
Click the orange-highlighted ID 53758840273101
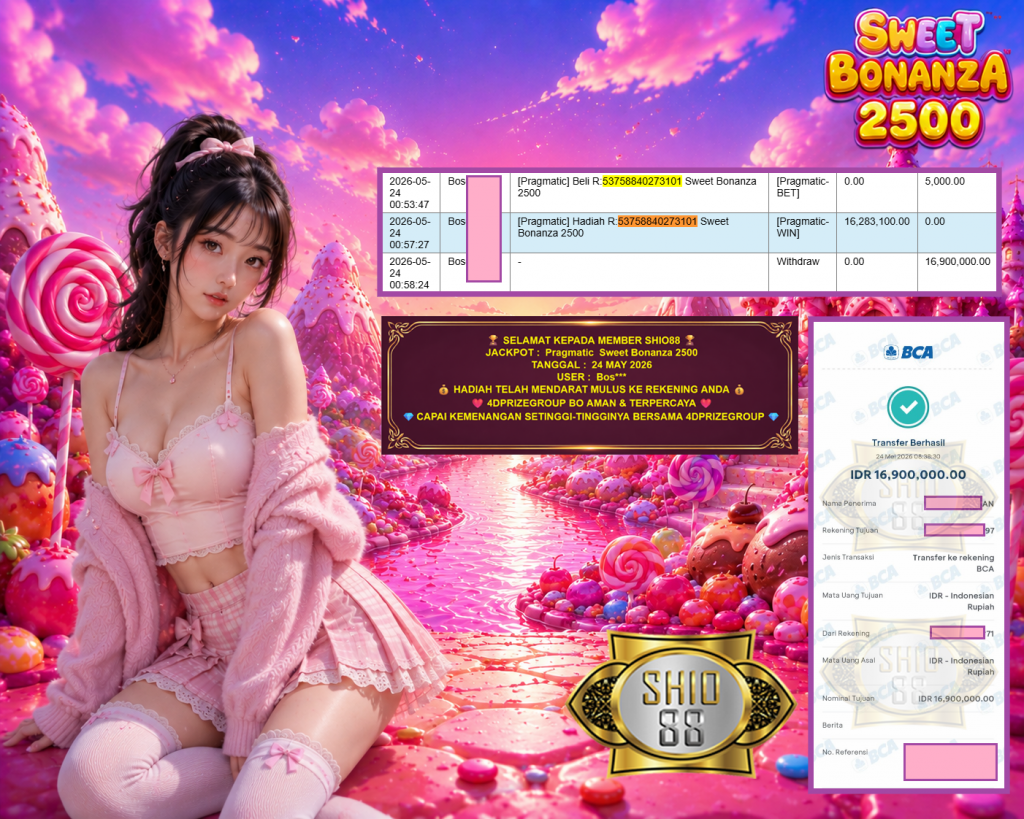[657, 221]
